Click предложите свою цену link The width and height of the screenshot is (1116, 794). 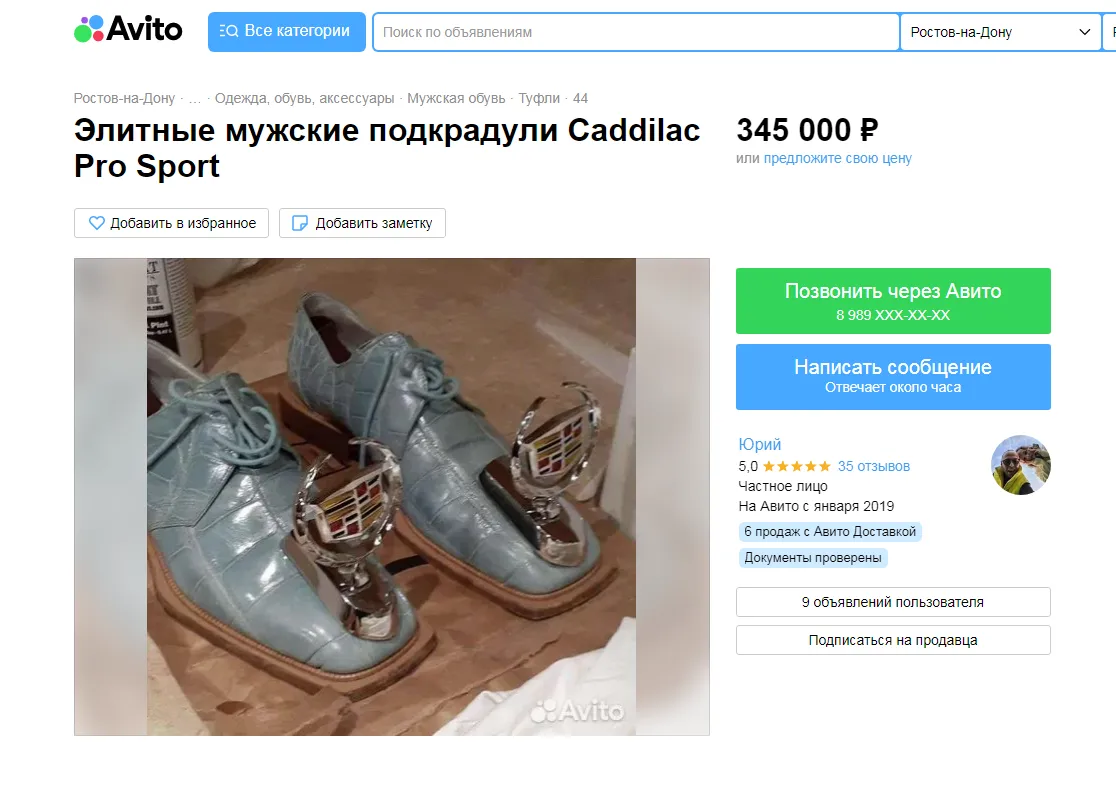click(837, 158)
